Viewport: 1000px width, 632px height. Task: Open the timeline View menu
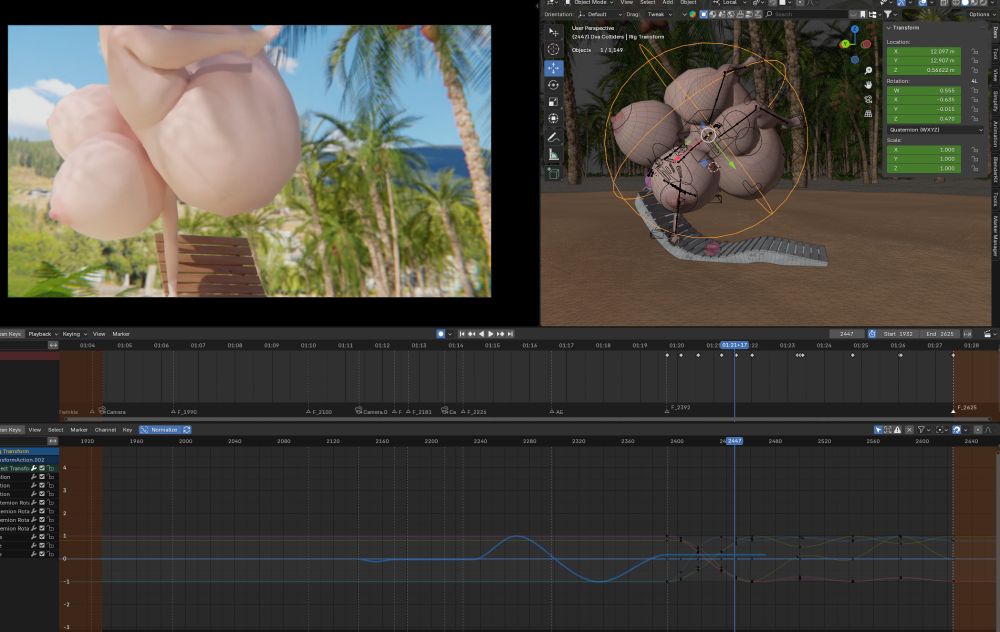pyautogui.click(x=99, y=334)
